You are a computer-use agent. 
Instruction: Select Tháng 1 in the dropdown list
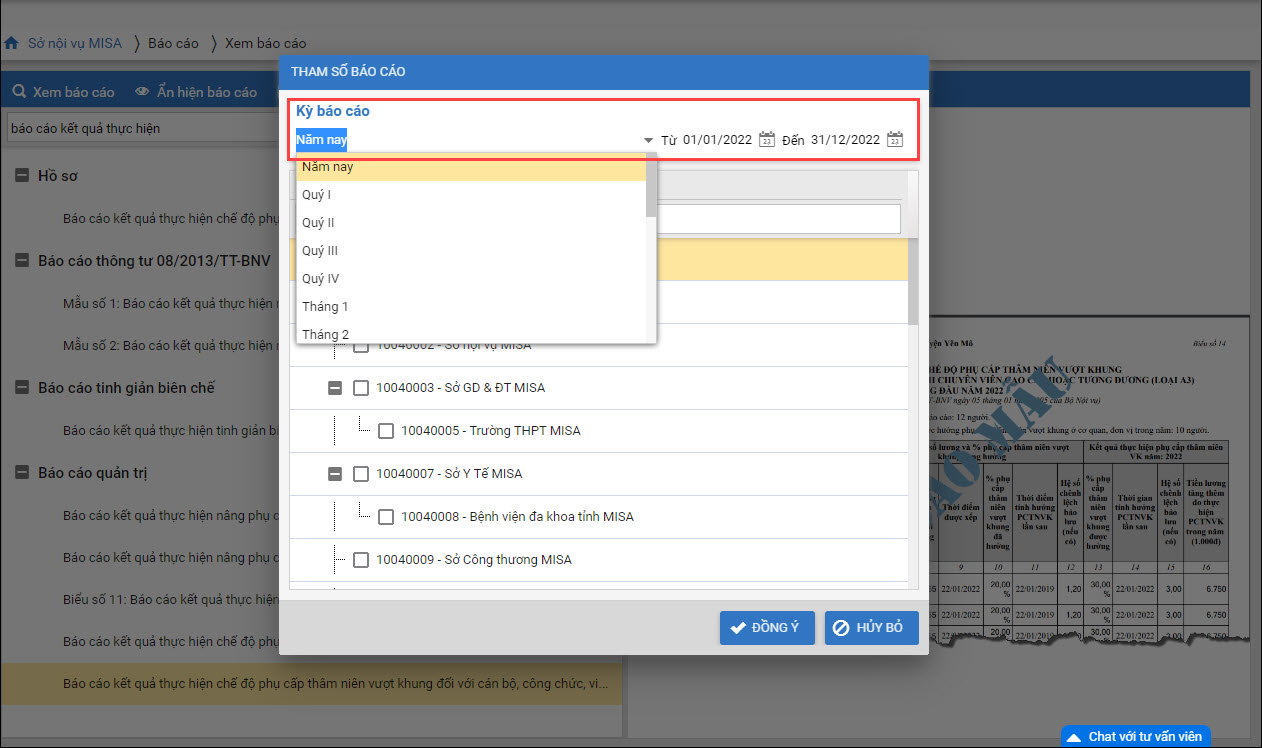pyautogui.click(x=325, y=307)
